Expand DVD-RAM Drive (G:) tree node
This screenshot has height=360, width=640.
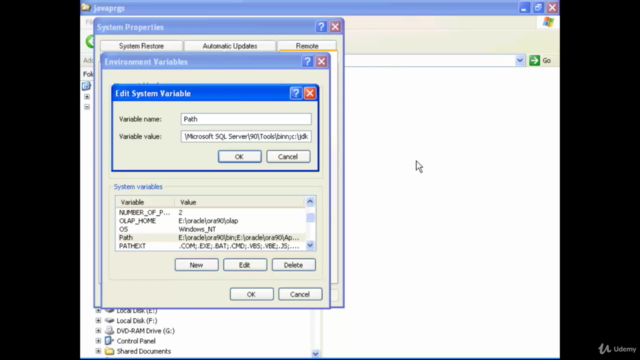click(98, 331)
